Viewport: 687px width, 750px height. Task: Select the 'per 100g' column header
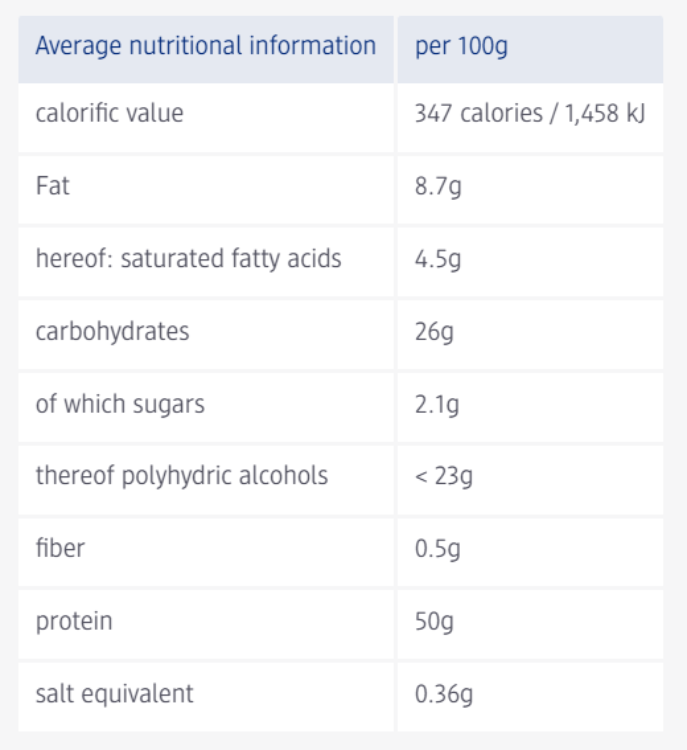[x=461, y=46]
